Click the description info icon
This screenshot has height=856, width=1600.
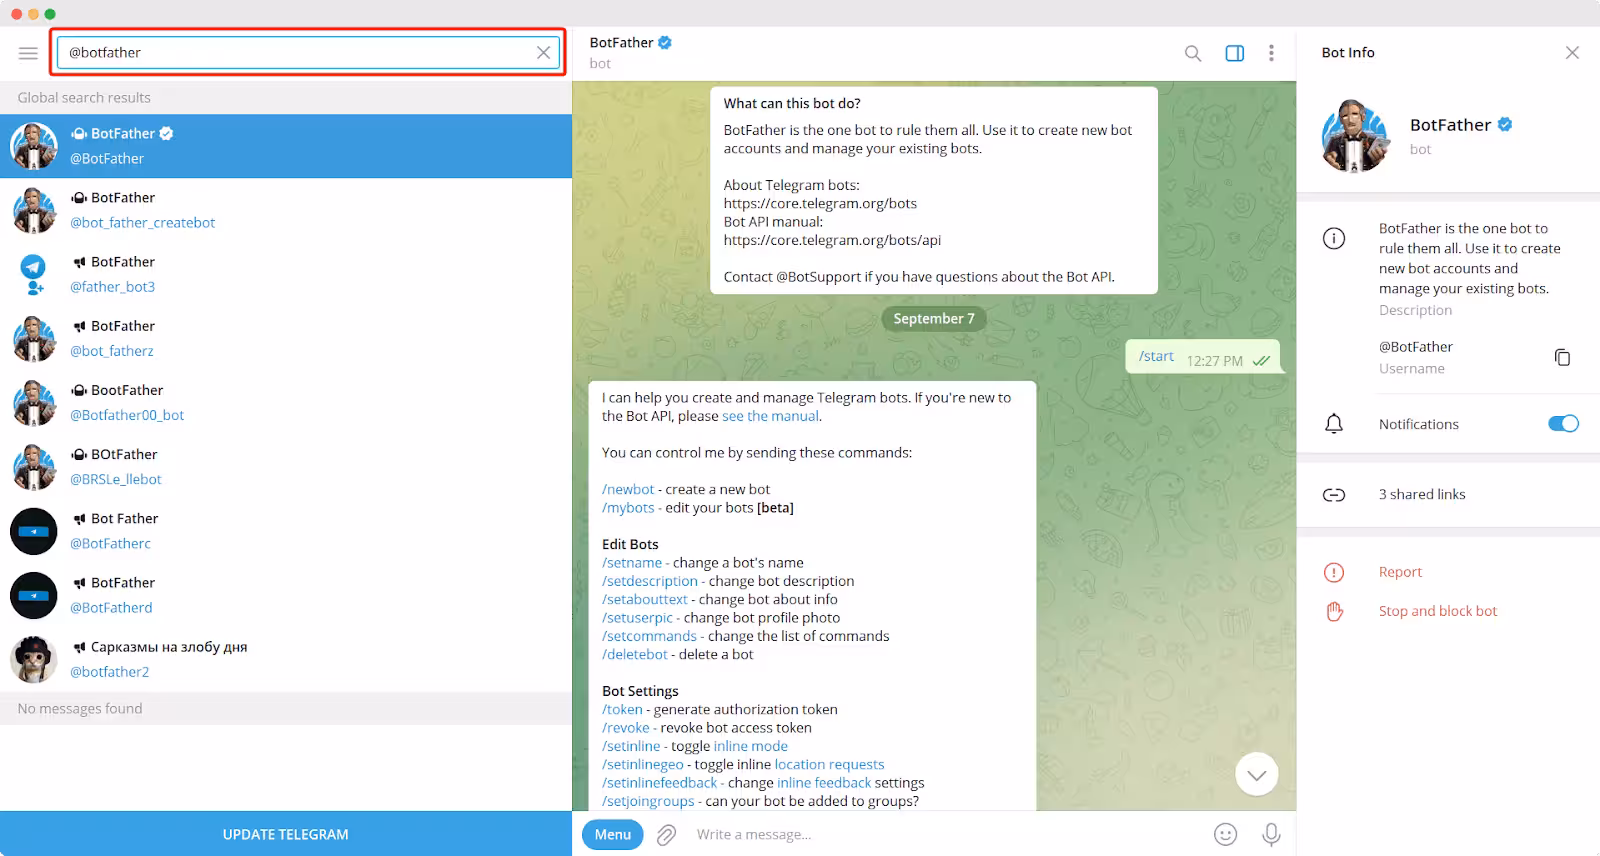point(1334,238)
